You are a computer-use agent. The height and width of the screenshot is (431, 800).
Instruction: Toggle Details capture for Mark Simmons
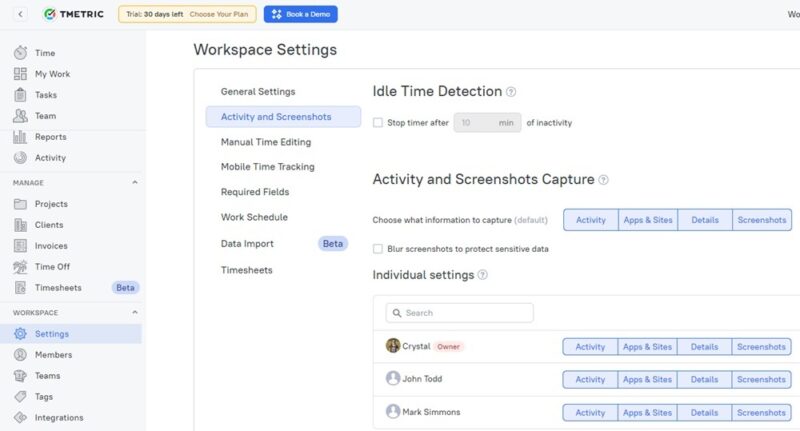[x=705, y=413]
